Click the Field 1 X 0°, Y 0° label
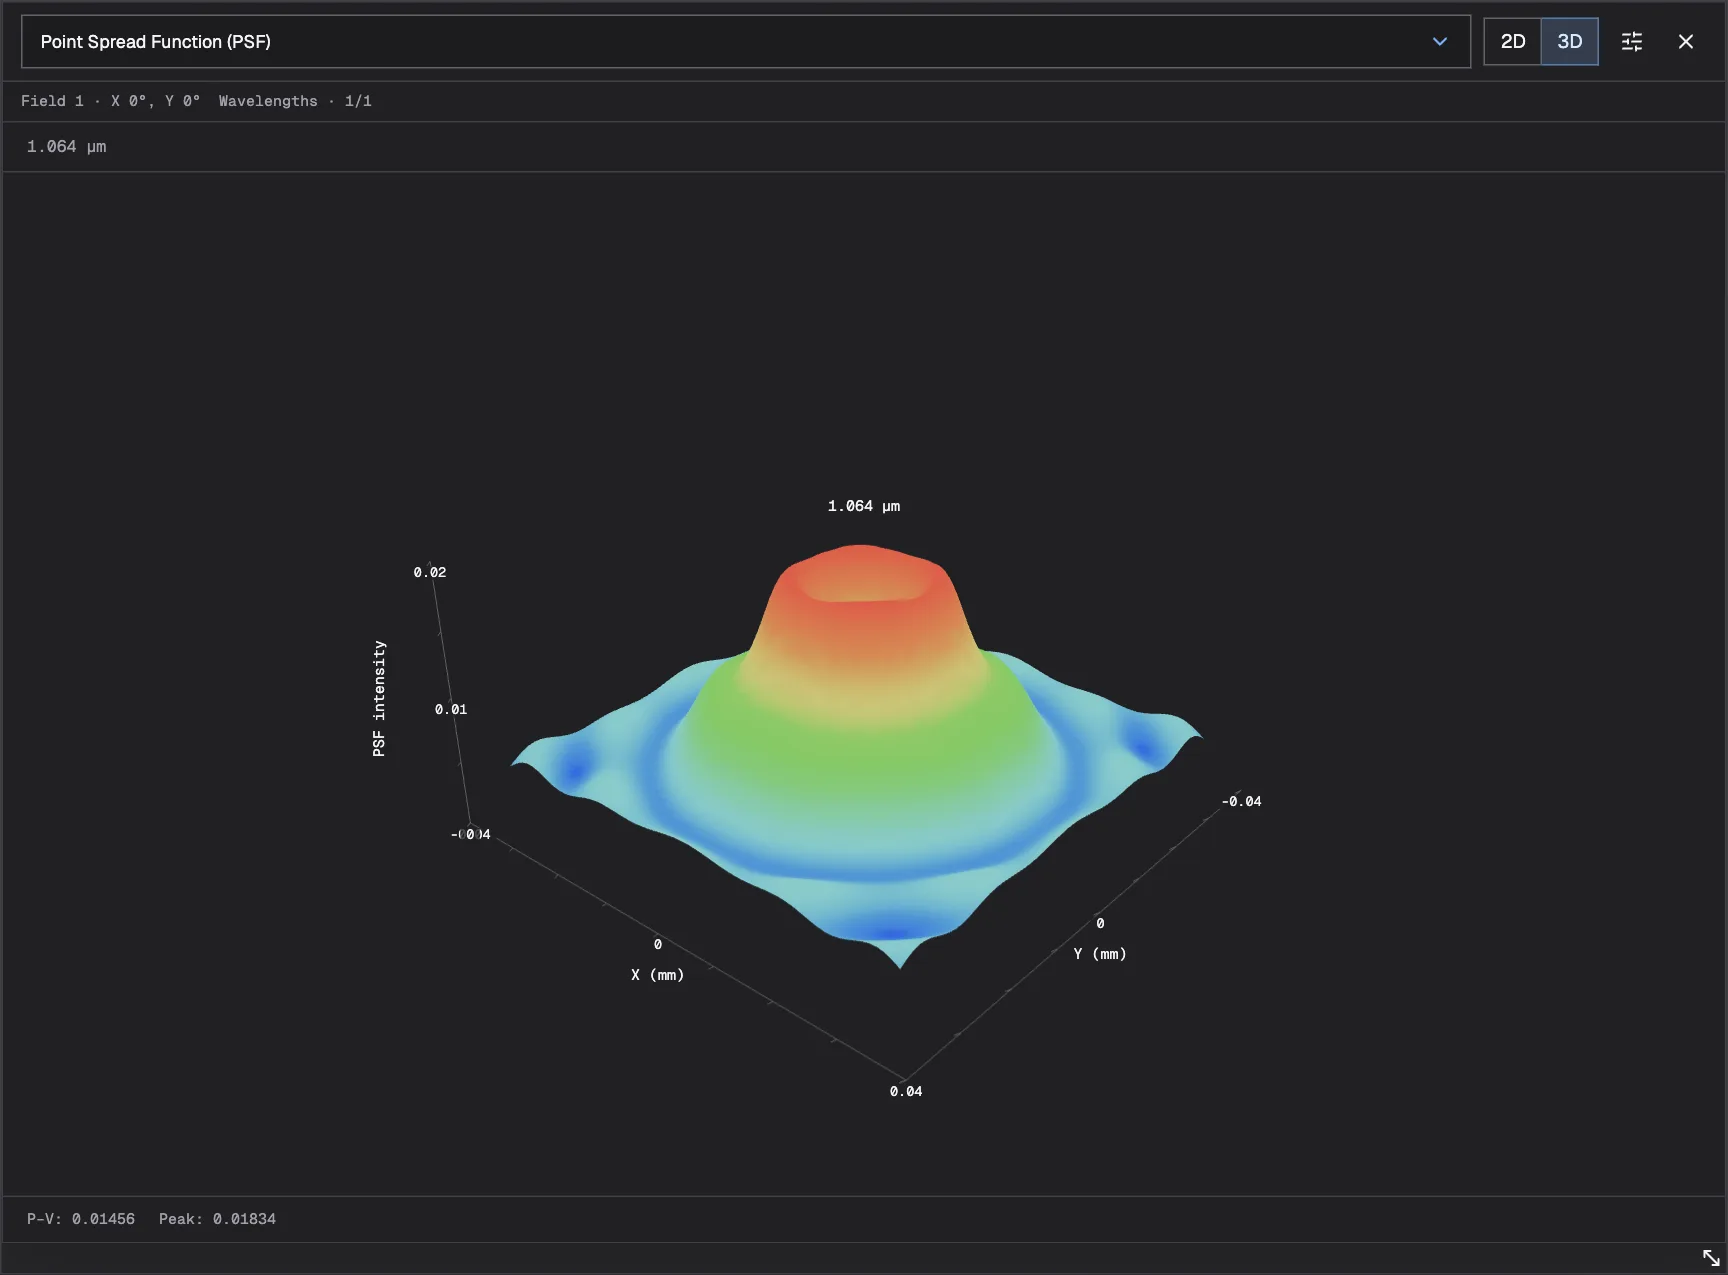Viewport: 1728px width, 1275px height. click(x=110, y=101)
